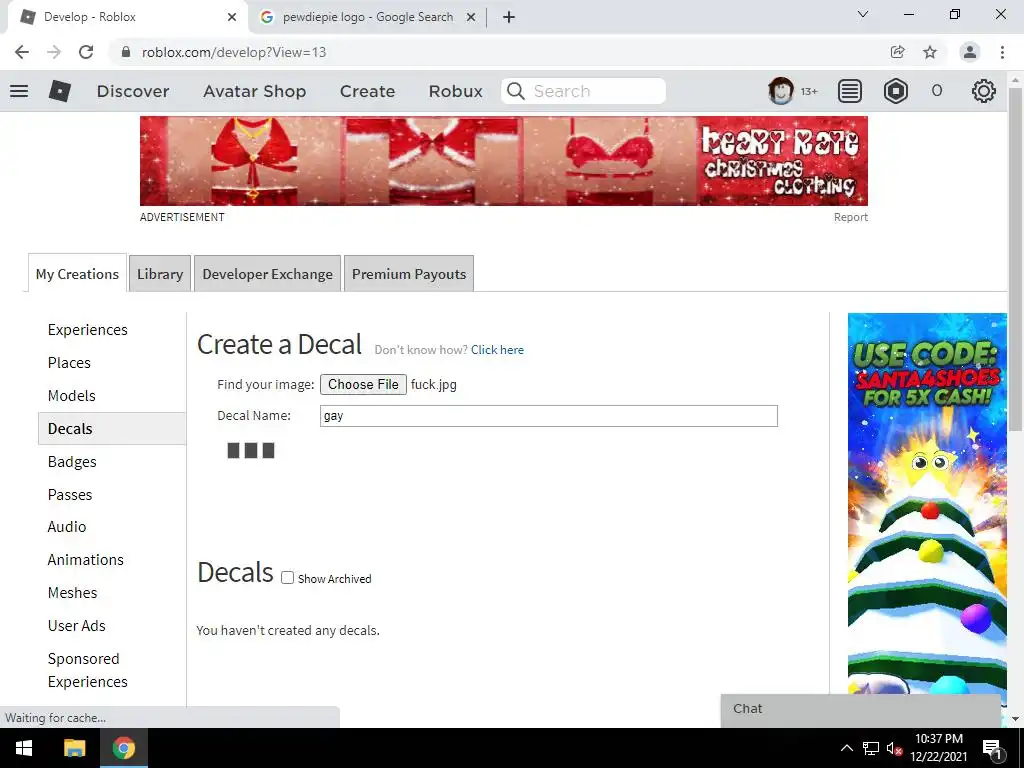Open the user avatar profile icon
Image resolution: width=1024 pixels, height=768 pixels.
pyautogui.click(x=780, y=91)
